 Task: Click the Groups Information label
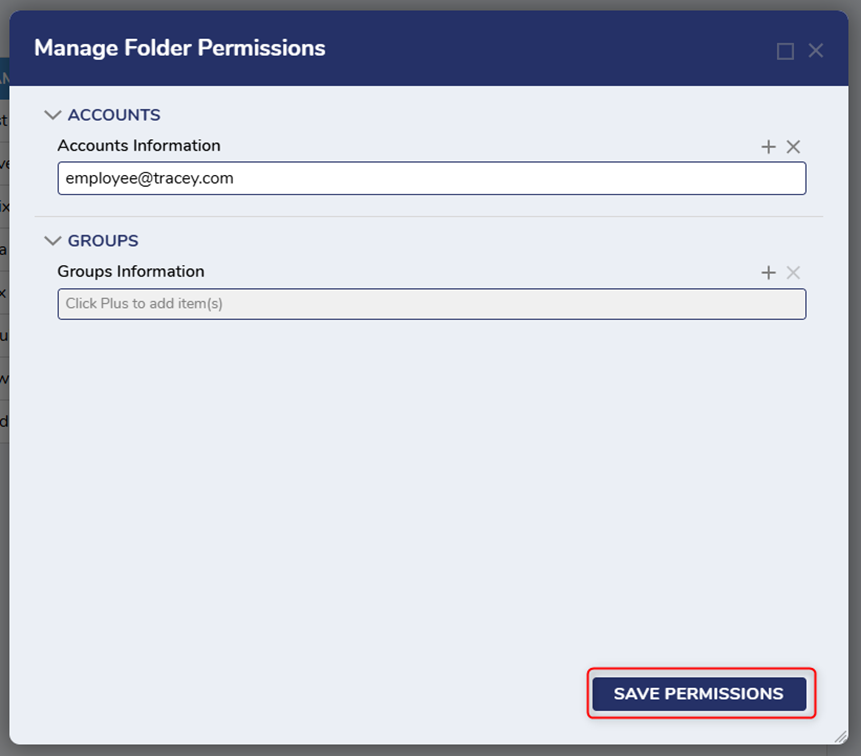[131, 272]
